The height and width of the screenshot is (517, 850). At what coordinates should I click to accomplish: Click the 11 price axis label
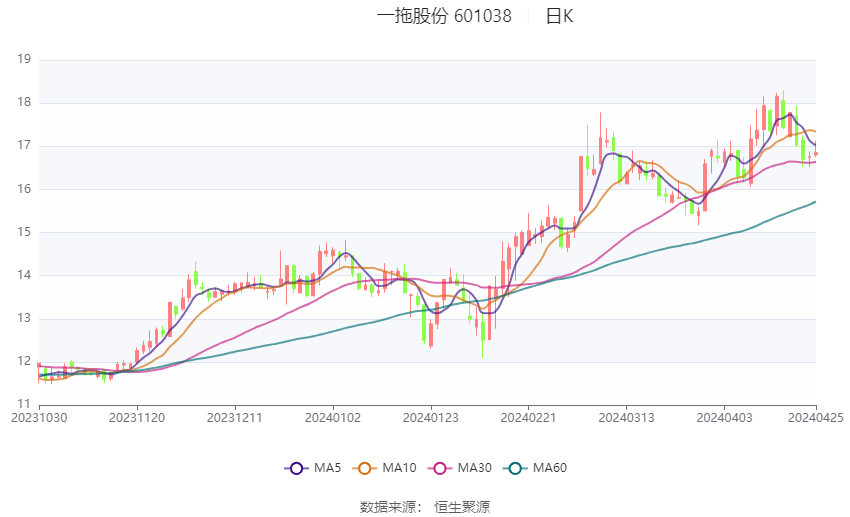[x=24, y=404]
